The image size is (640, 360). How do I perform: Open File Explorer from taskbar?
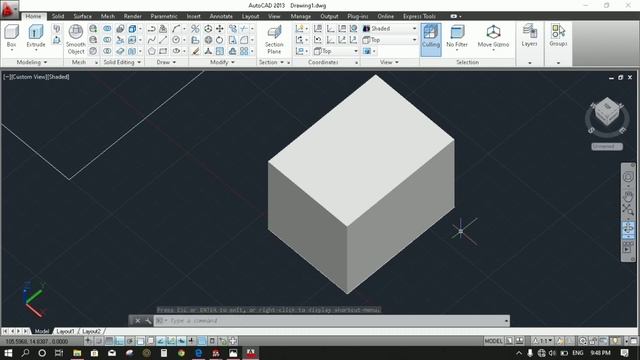tap(77, 353)
